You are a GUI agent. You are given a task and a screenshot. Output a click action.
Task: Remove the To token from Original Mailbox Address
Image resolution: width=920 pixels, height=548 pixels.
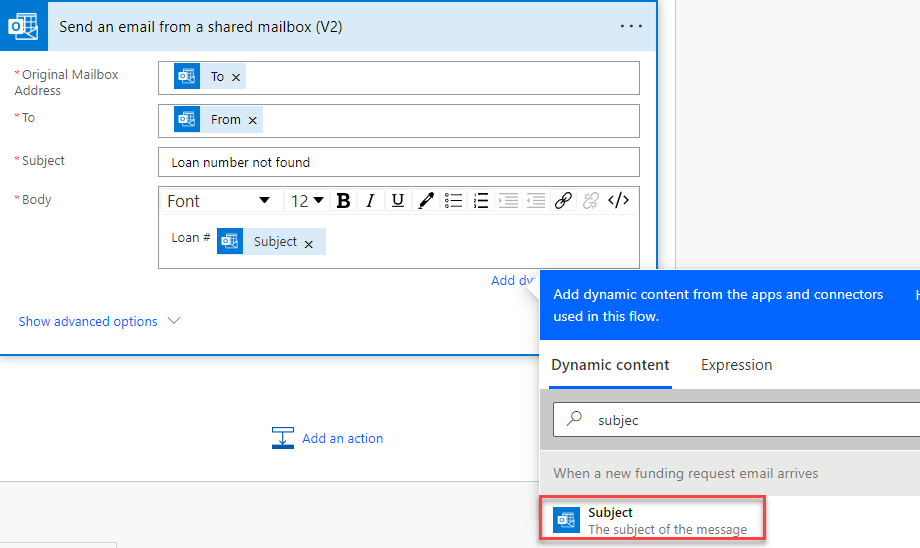[236, 77]
